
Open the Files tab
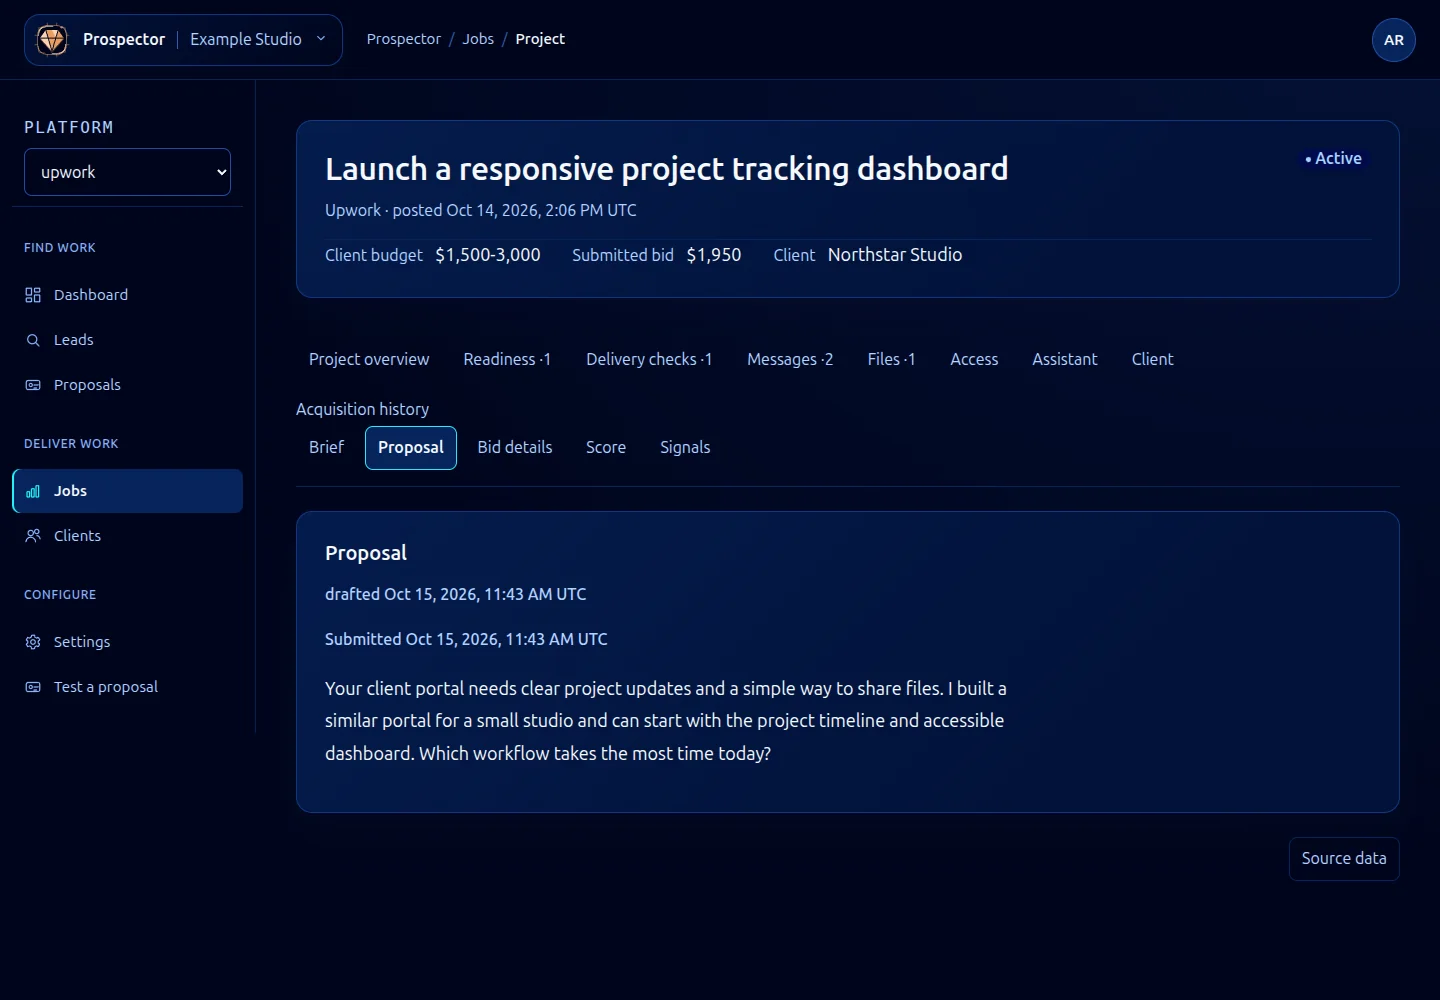pos(891,359)
